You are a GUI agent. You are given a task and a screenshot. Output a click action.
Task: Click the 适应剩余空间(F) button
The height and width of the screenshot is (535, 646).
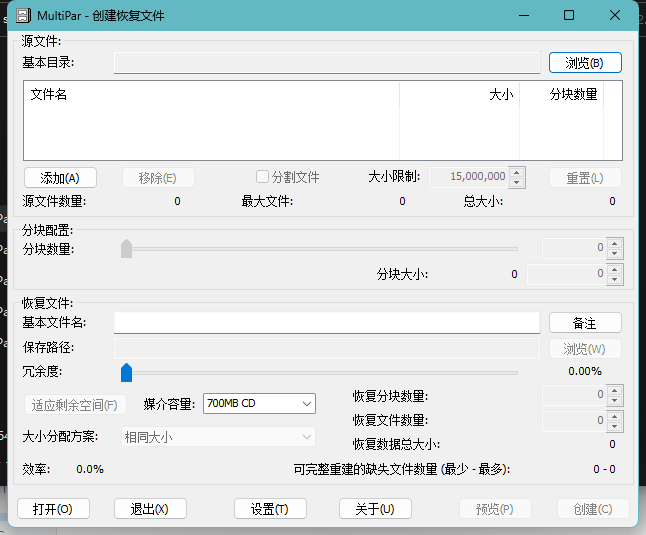tap(75, 405)
